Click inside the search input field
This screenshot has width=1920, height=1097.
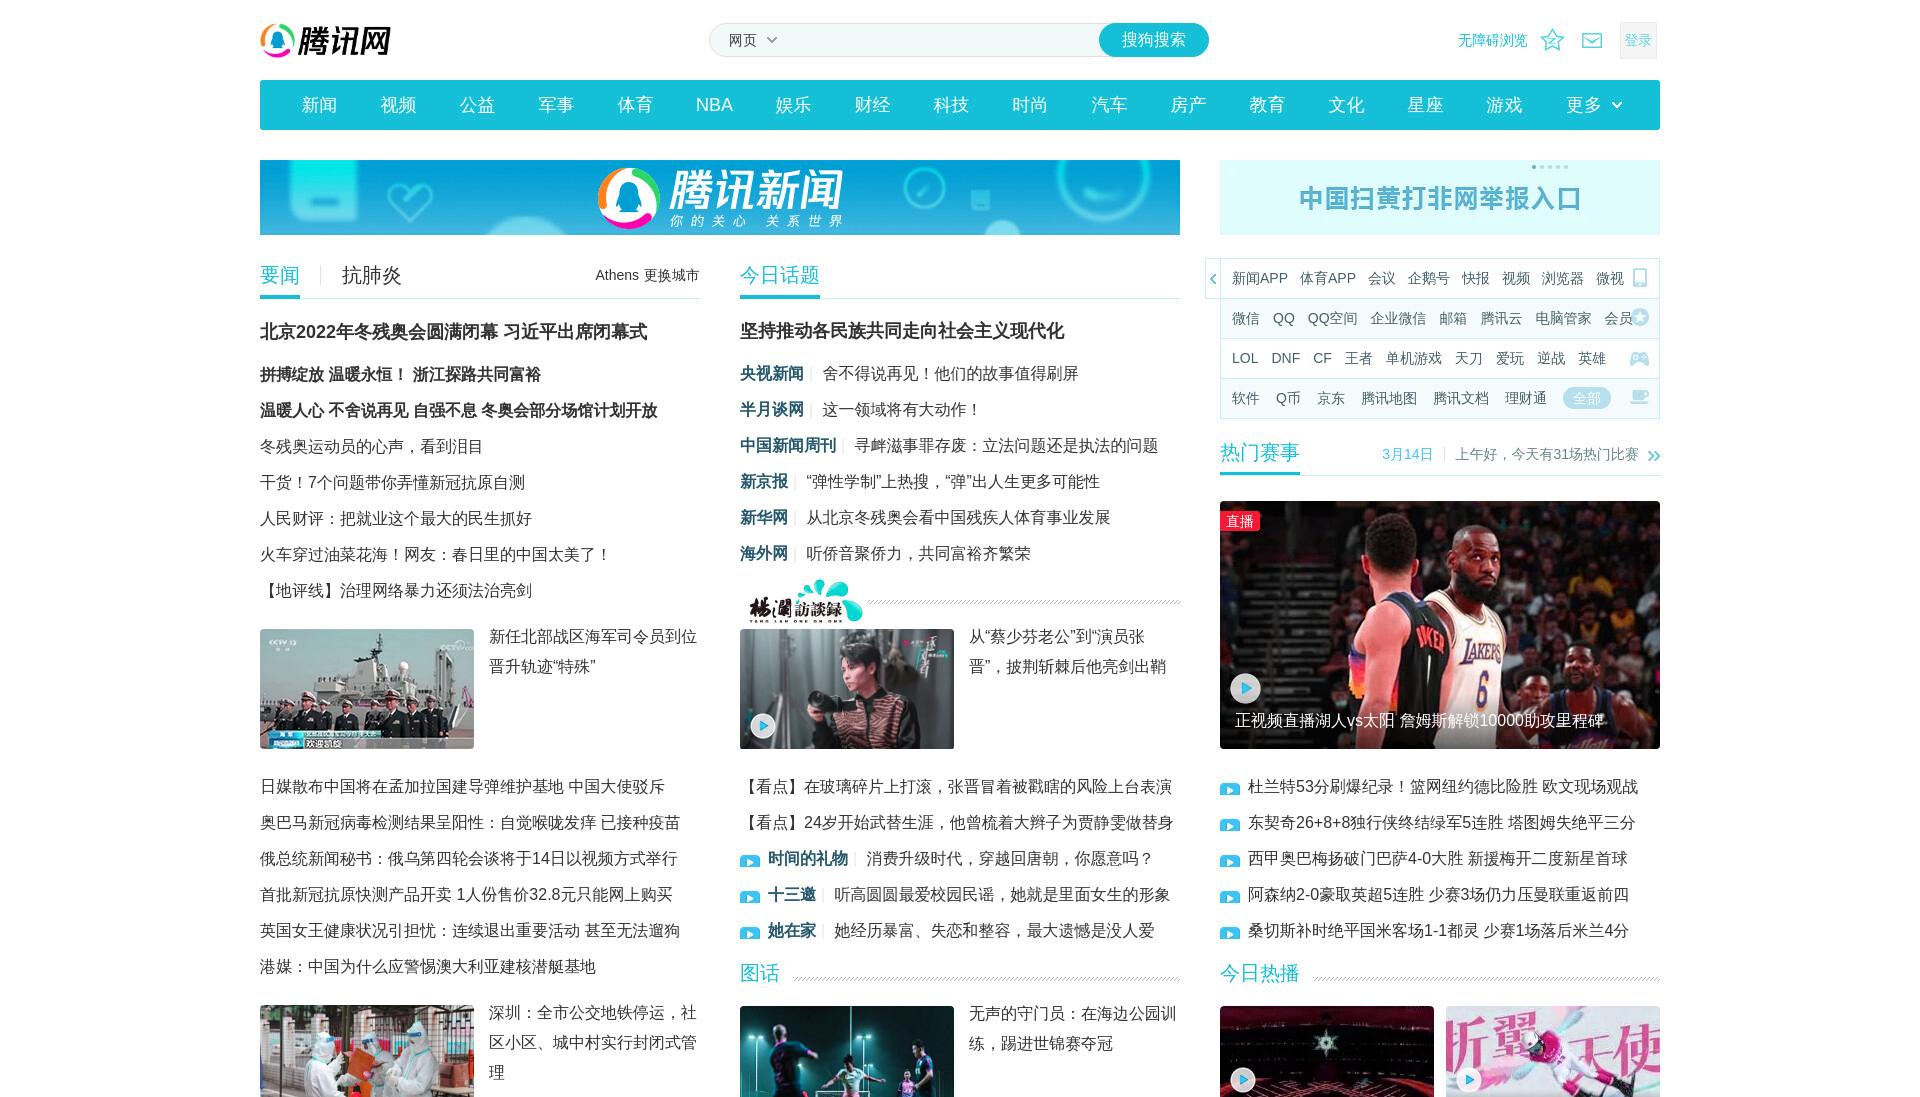(940, 40)
